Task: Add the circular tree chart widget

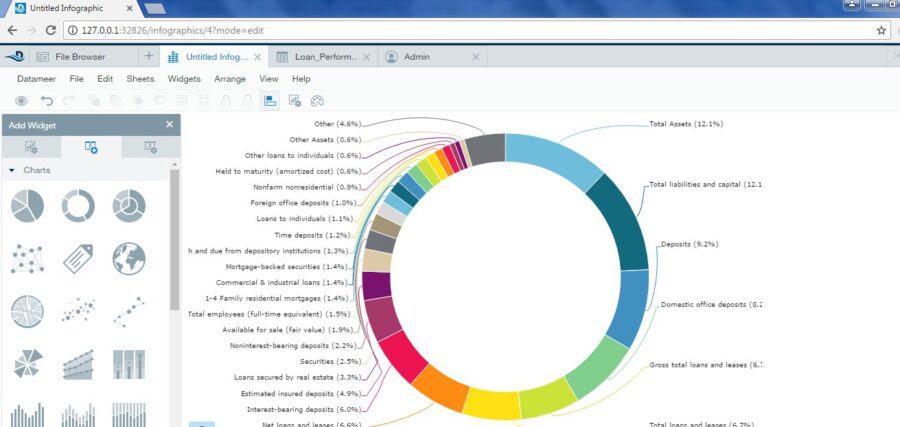Action: [x=27, y=312]
